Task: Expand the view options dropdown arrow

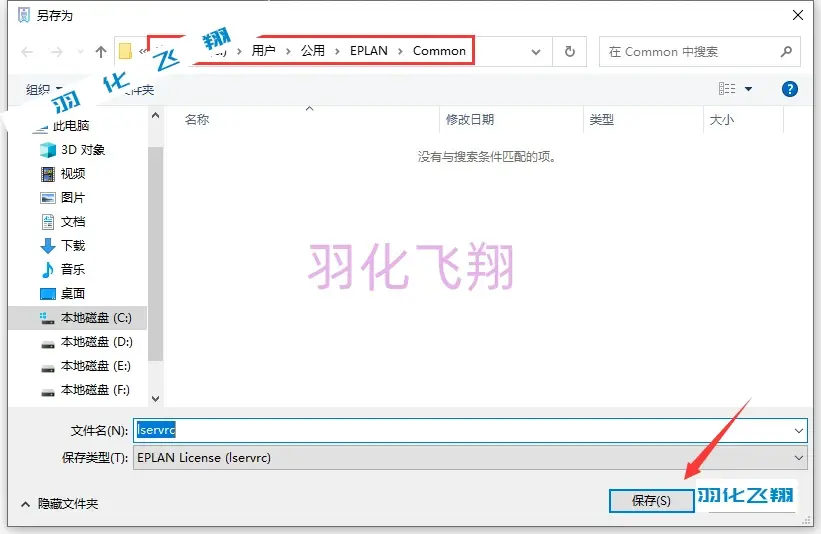Action: point(748,88)
